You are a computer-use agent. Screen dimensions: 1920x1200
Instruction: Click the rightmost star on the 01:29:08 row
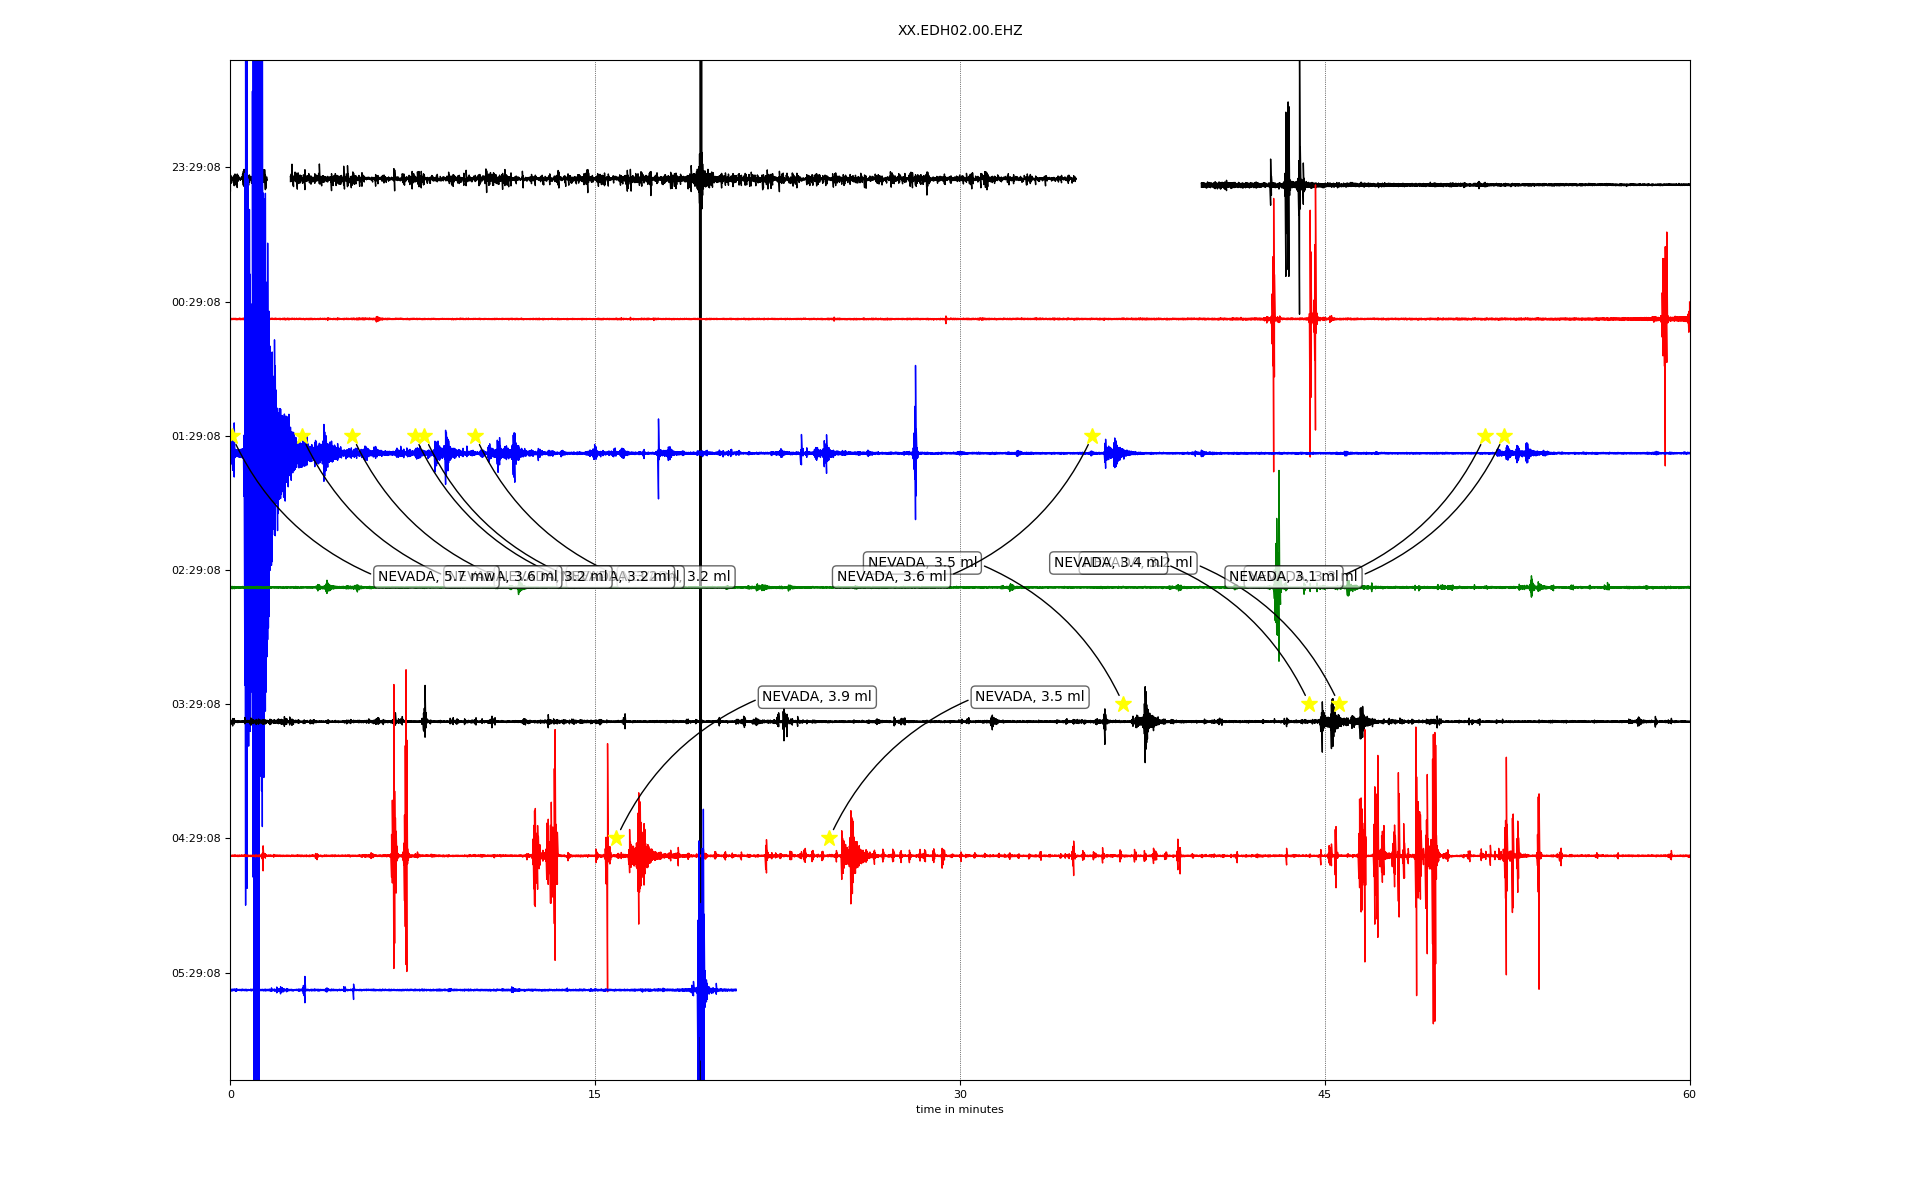click(x=1504, y=436)
